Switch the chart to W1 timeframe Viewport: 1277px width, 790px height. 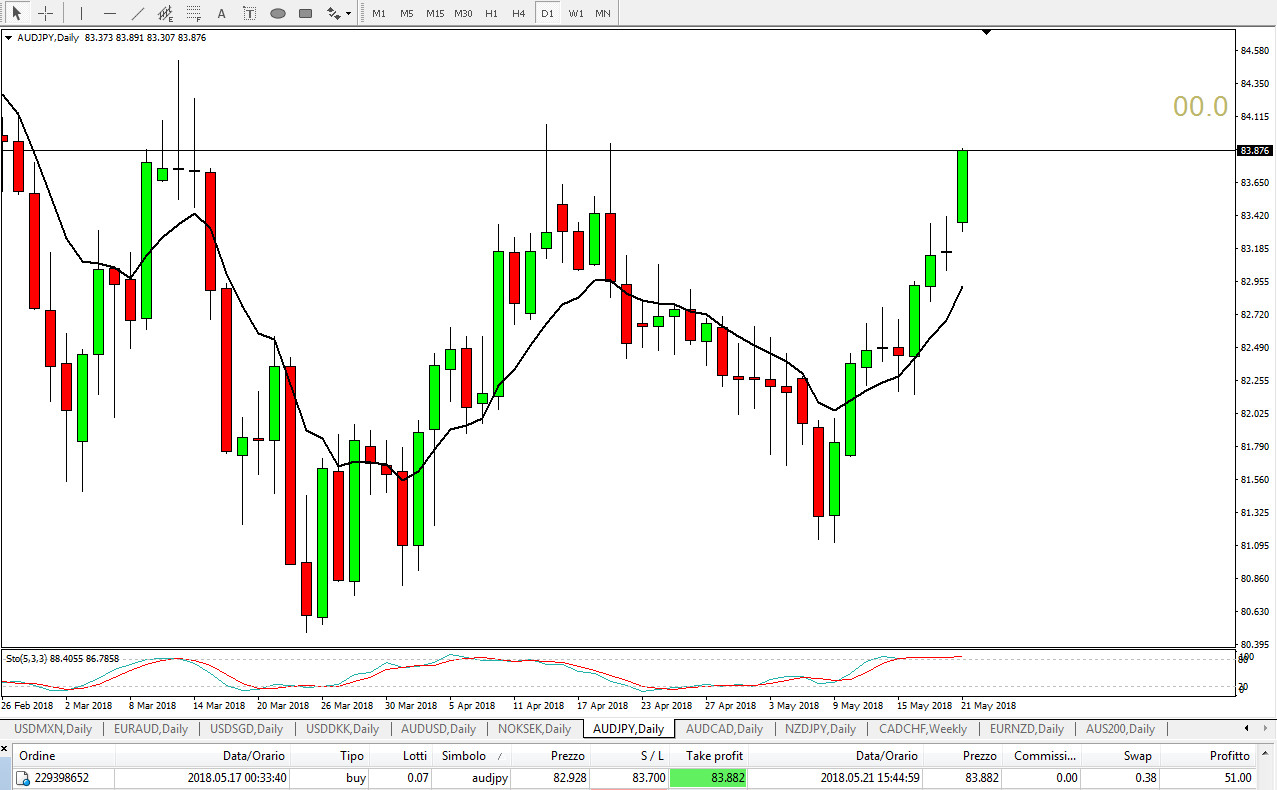point(576,13)
